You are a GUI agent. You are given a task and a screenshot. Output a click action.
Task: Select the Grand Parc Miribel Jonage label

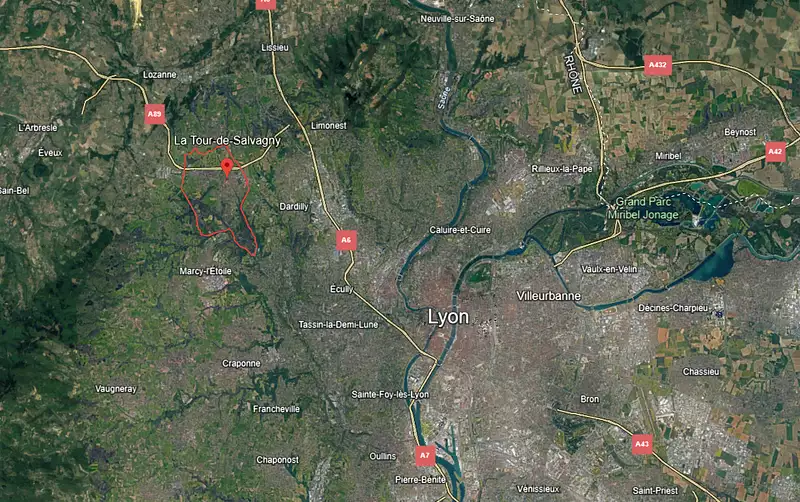click(643, 208)
